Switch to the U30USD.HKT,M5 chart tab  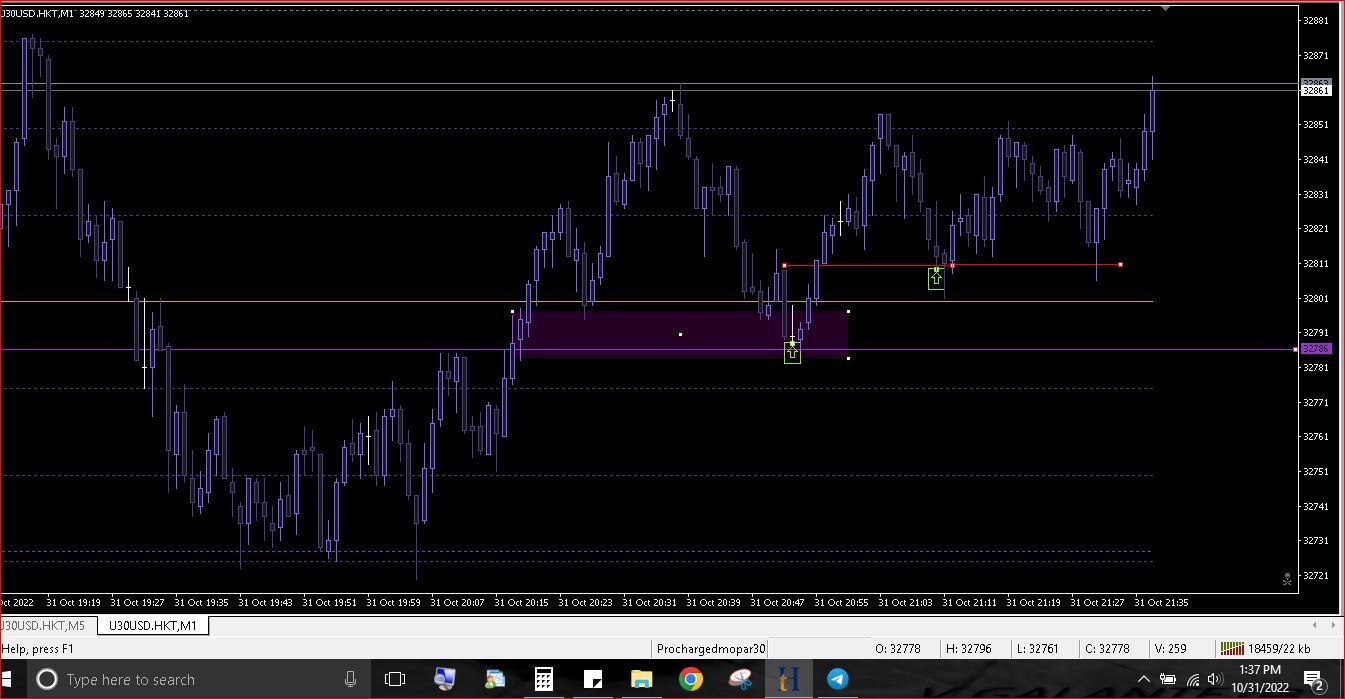click(42, 626)
